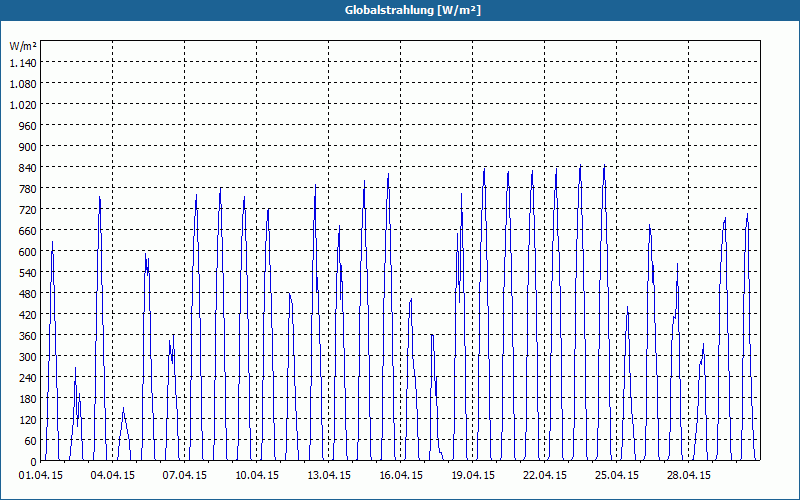This screenshot has height=500, width=800.
Task: Click the 240 y-axis value
Action: [29, 378]
